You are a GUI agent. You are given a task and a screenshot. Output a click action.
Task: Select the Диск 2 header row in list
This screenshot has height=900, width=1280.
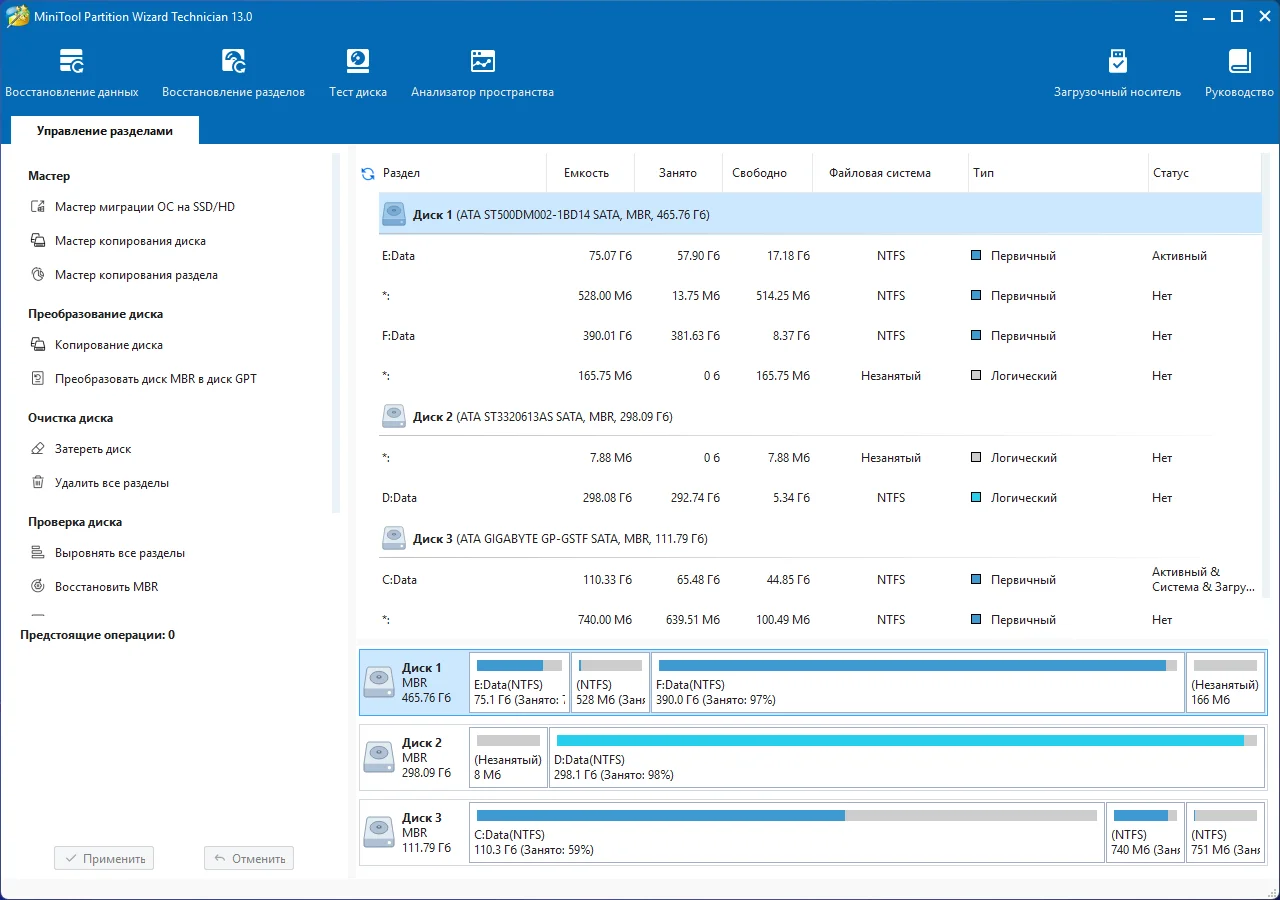click(542, 416)
